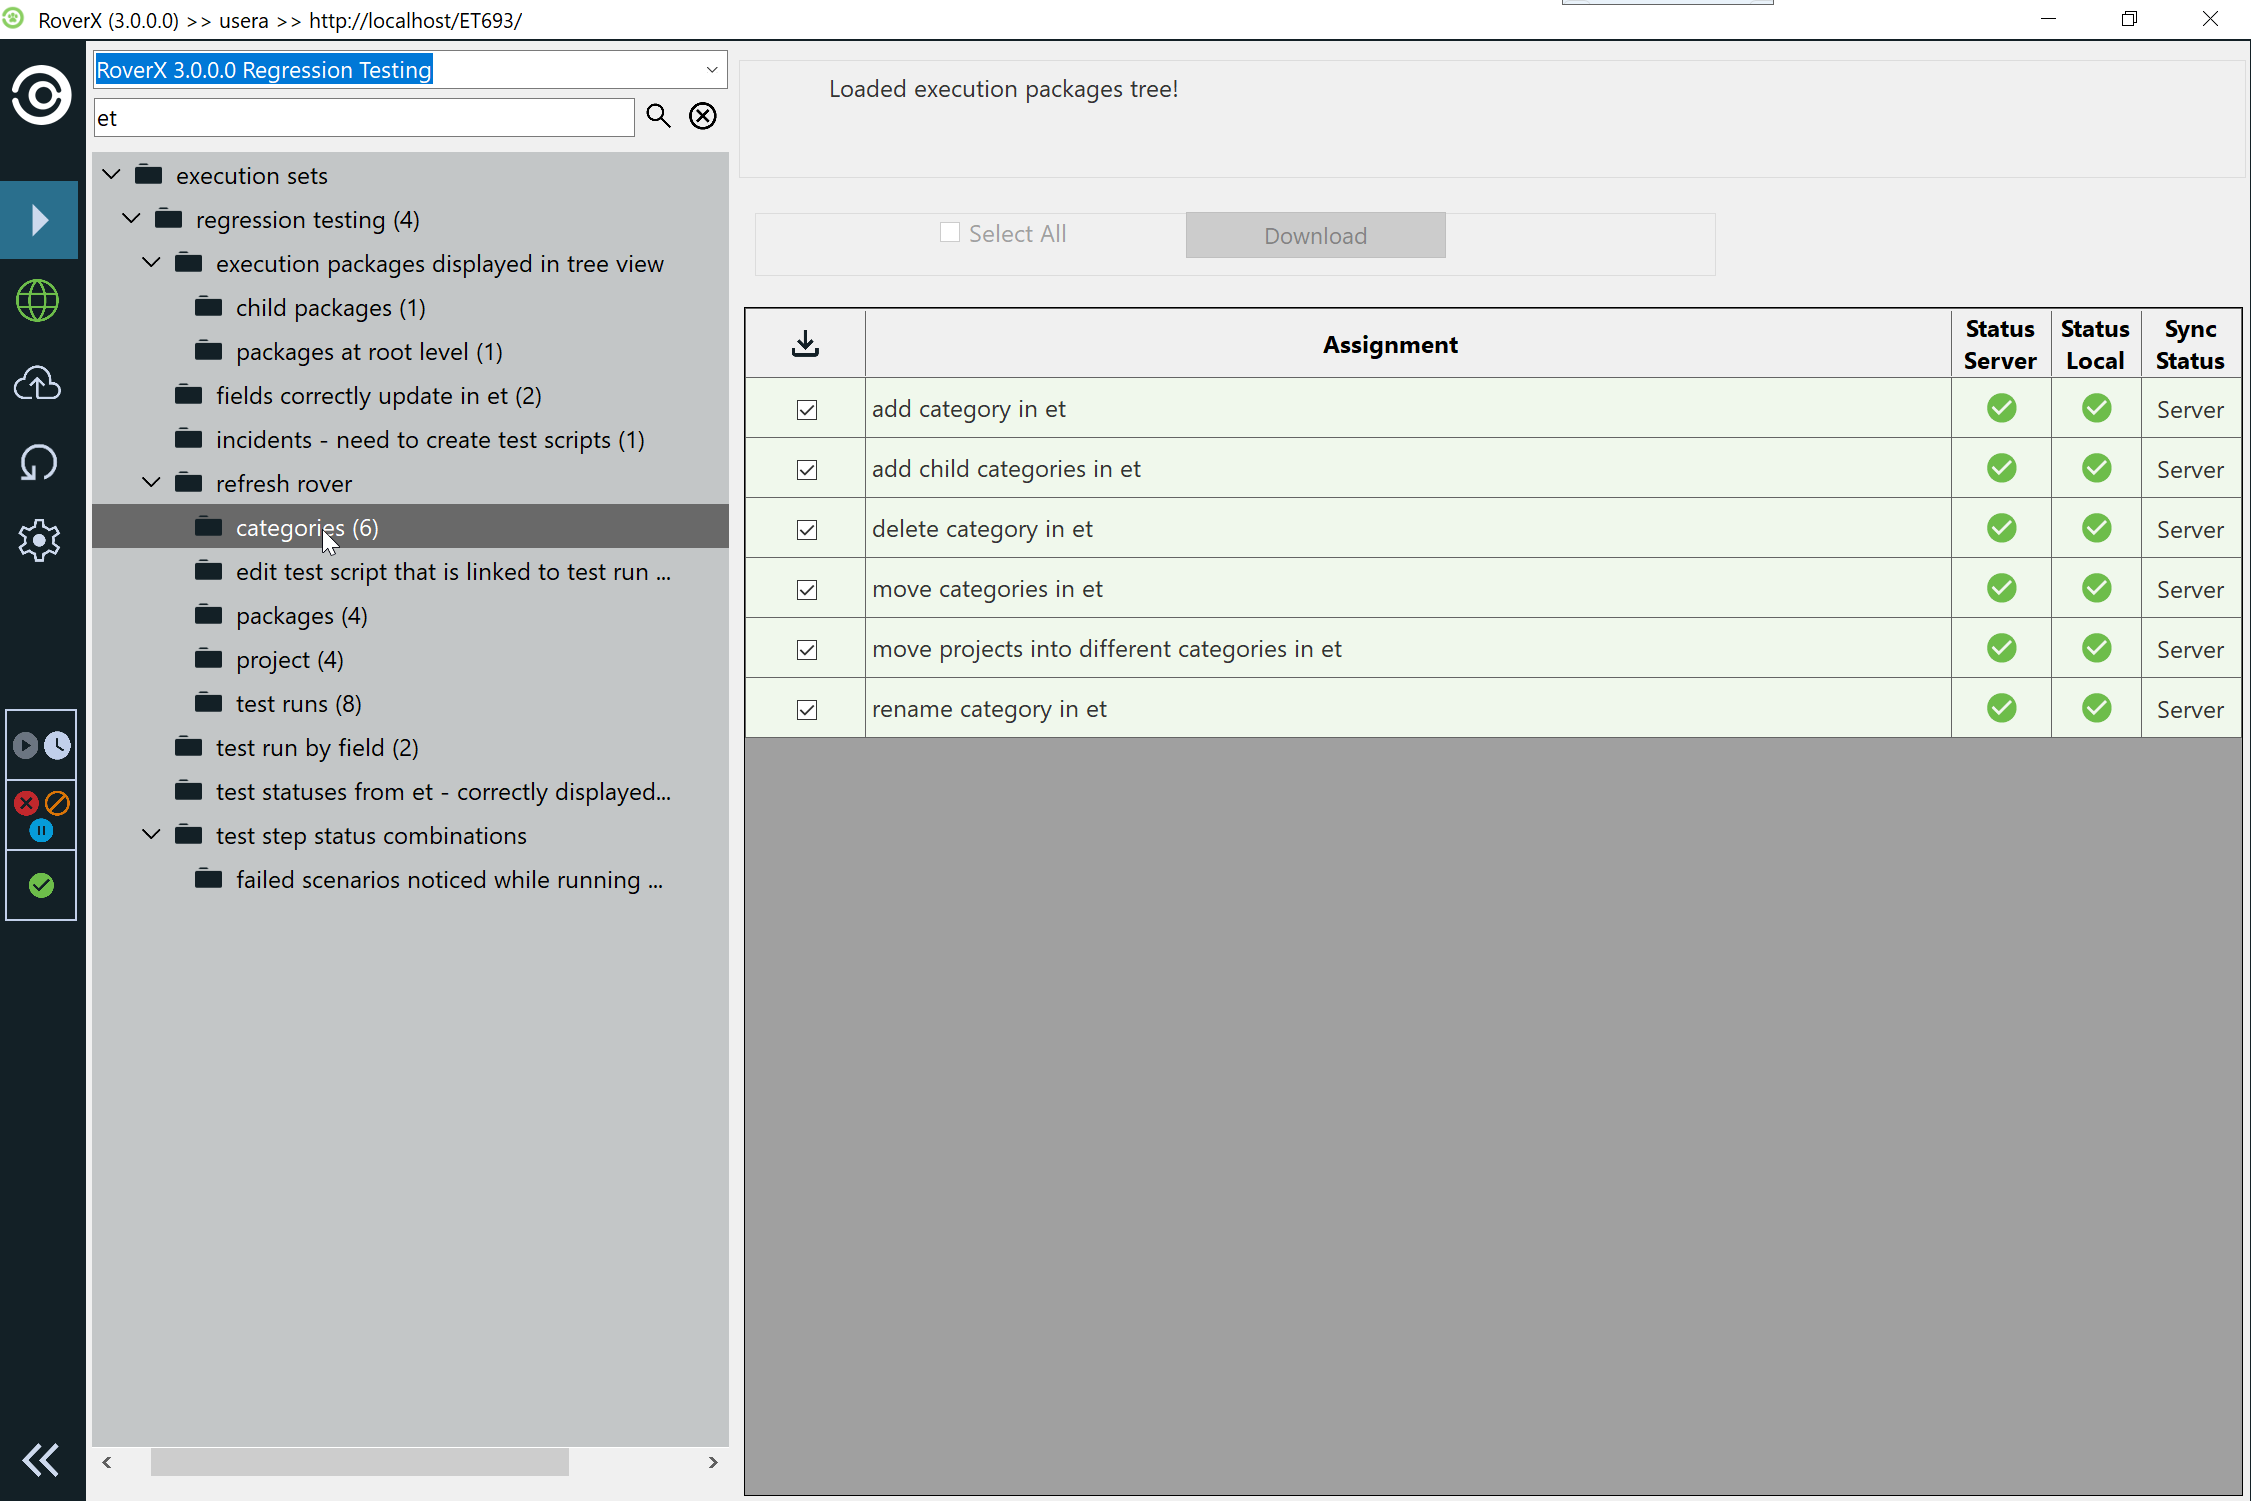The height and width of the screenshot is (1501, 2251).
Task: Select the 'packages (4)' tree folder
Action: (x=301, y=616)
